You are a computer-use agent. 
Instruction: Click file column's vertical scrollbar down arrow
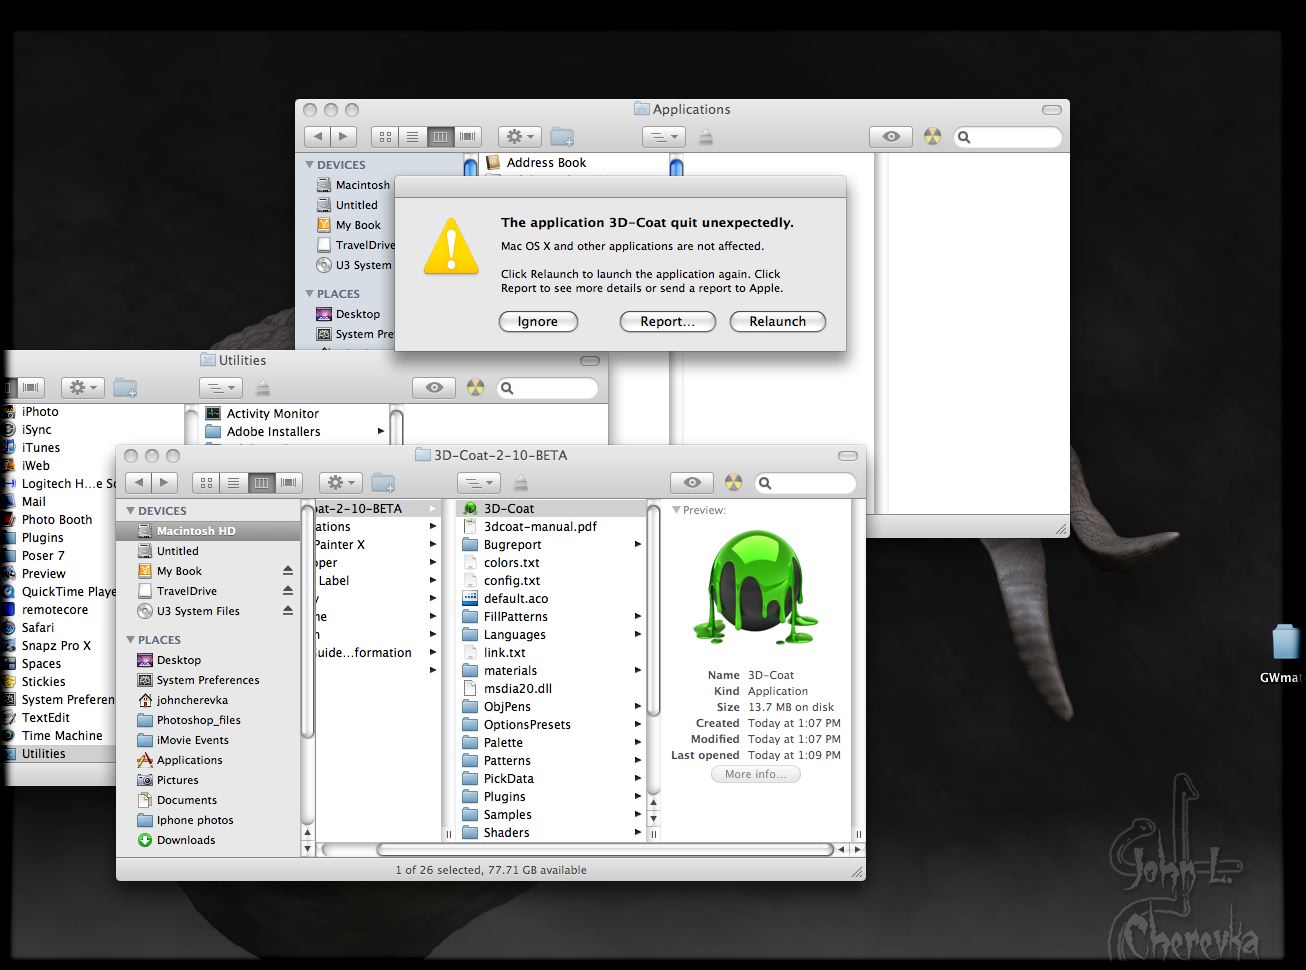click(653, 818)
